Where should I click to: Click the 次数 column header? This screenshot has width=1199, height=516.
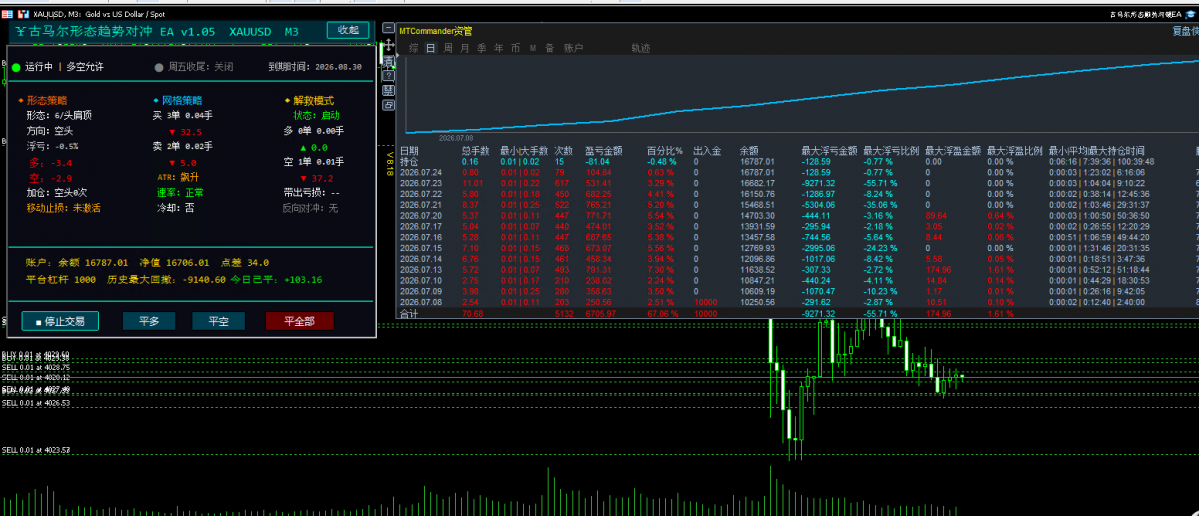564,151
